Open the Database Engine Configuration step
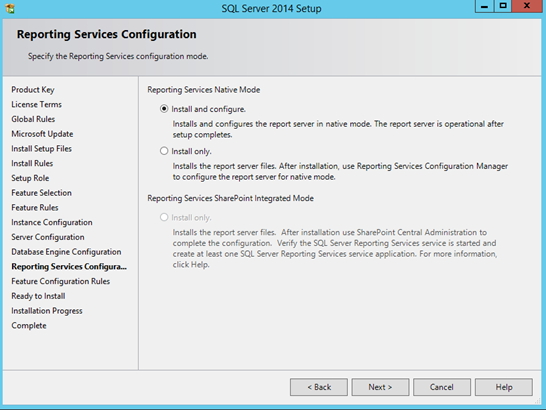 pos(66,252)
